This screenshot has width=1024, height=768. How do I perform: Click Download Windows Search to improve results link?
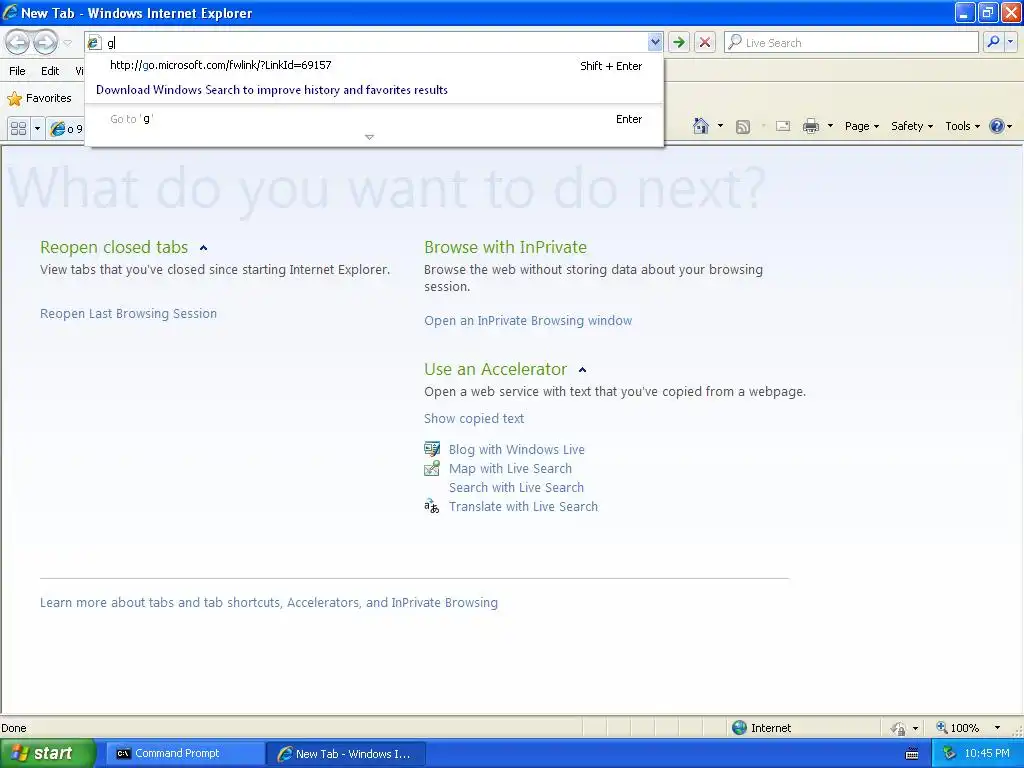pyautogui.click(x=272, y=90)
